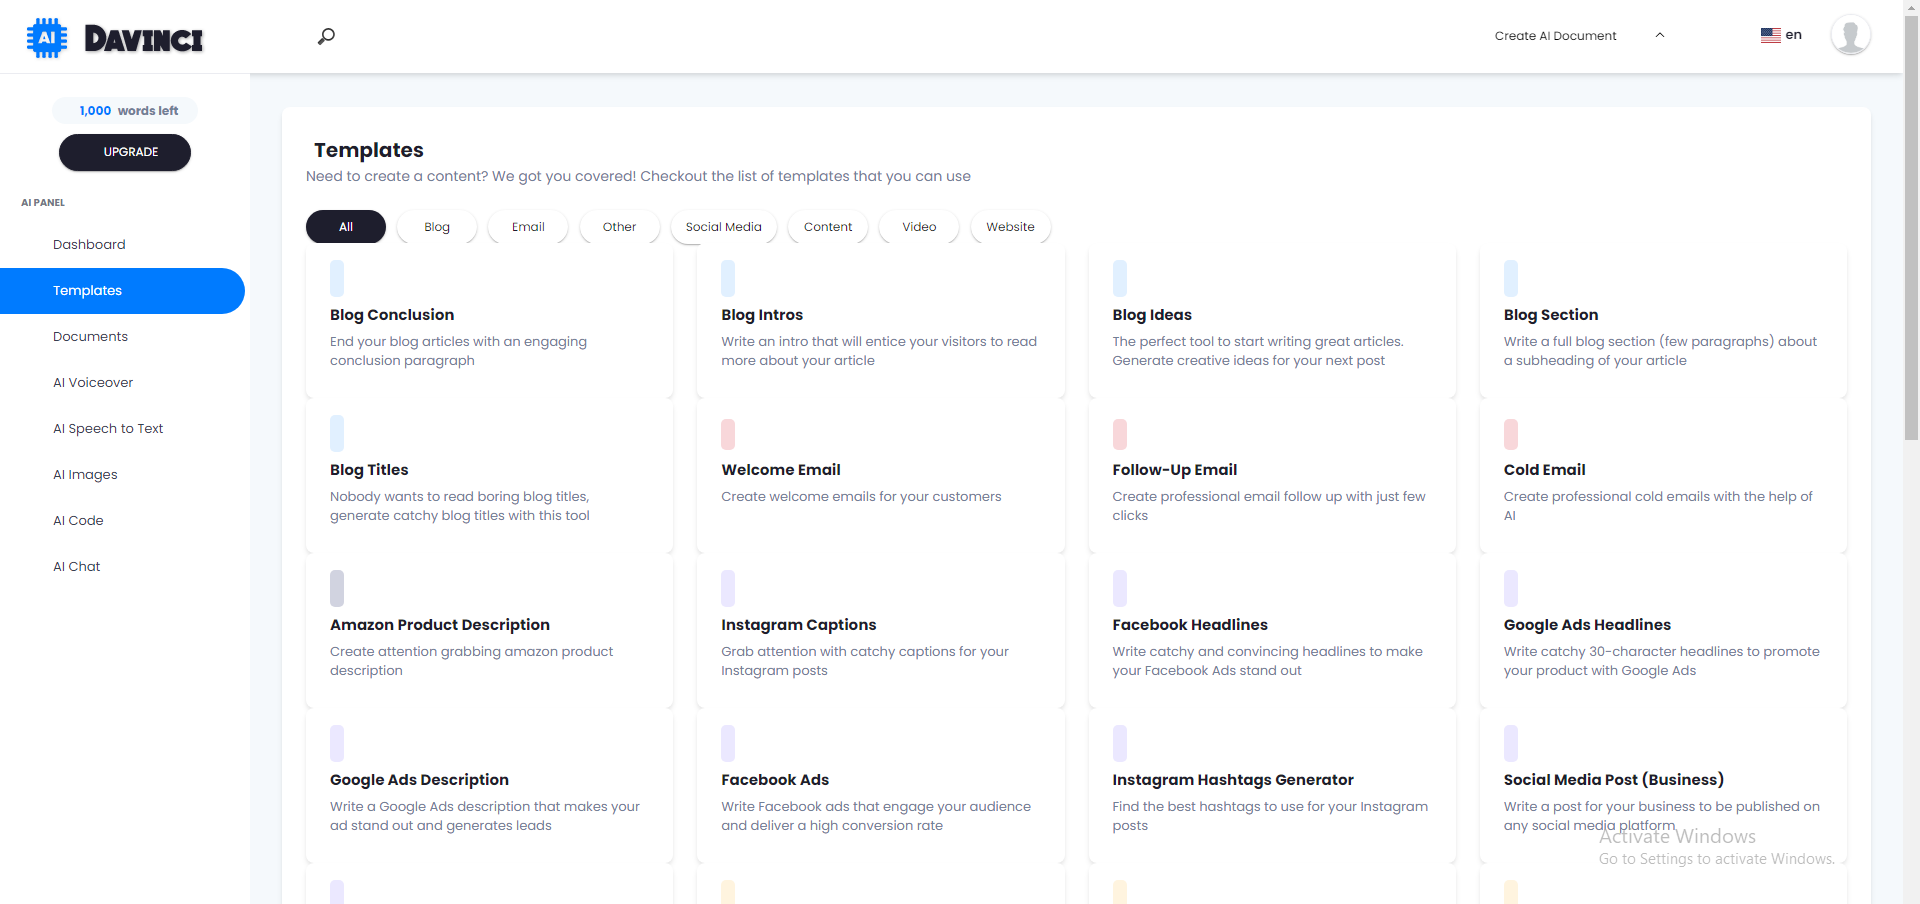Click the Google Ads Description icon
This screenshot has height=904, width=1920.
coord(337,743)
